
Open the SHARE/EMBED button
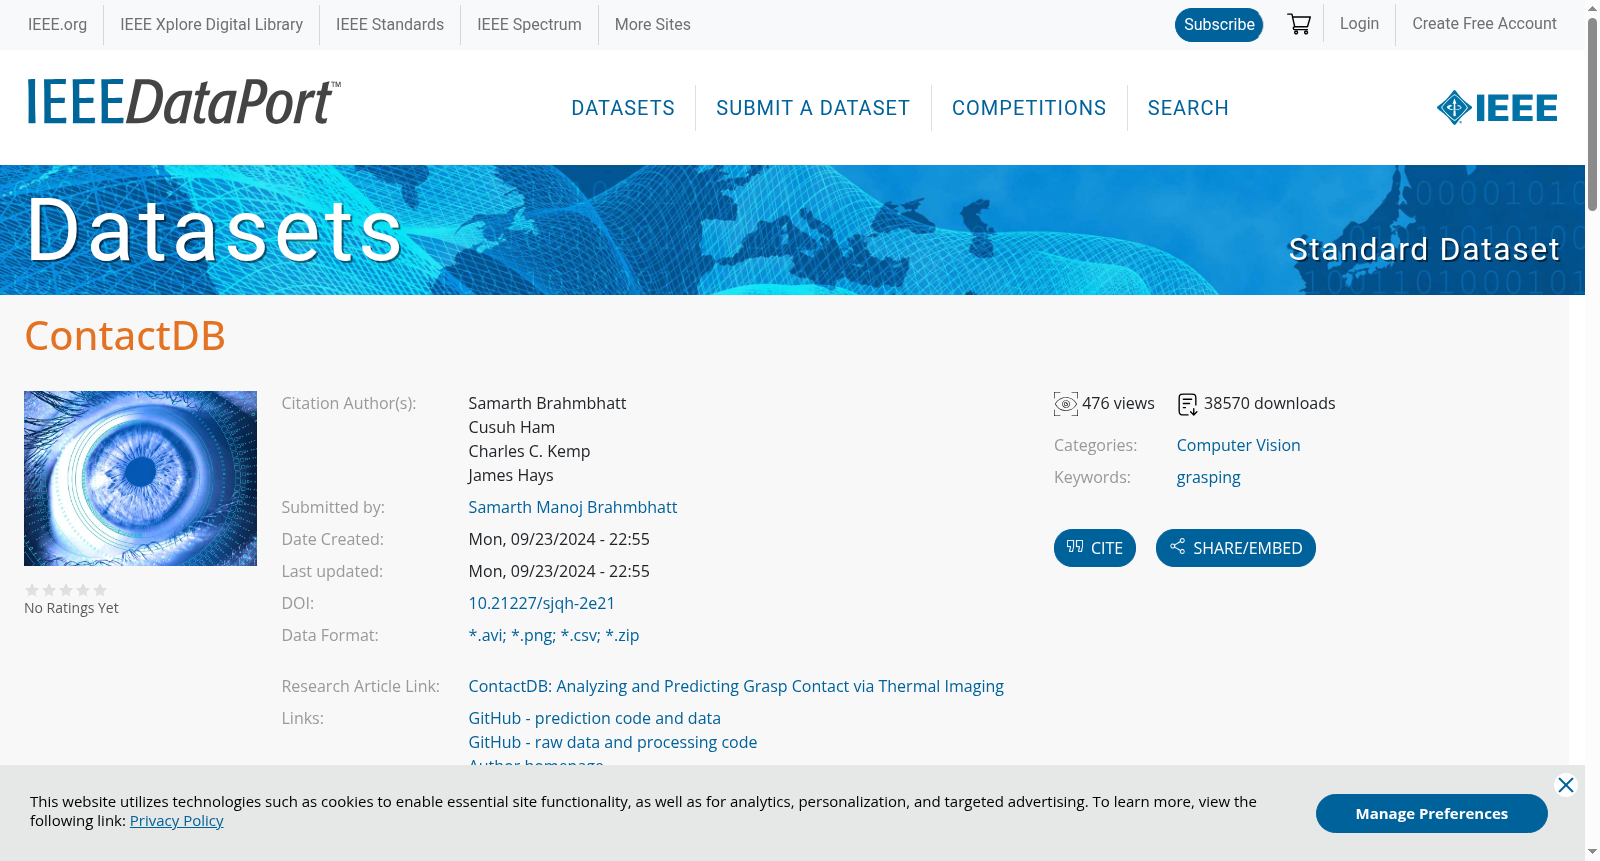pos(1236,548)
